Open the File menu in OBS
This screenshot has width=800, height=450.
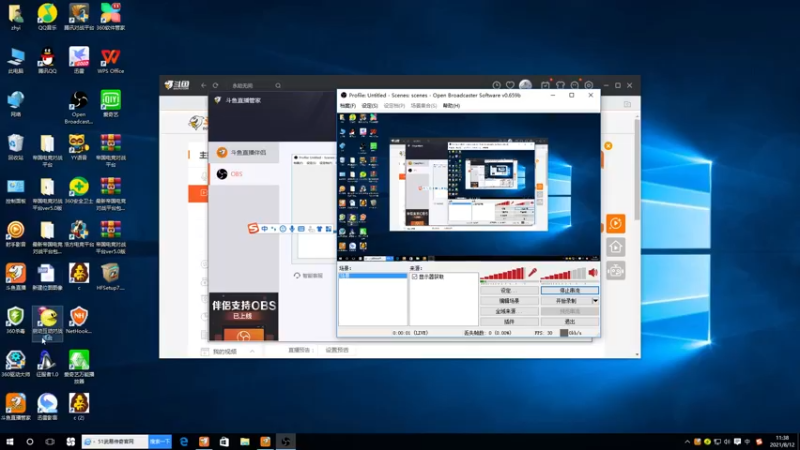[x=347, y=106]
